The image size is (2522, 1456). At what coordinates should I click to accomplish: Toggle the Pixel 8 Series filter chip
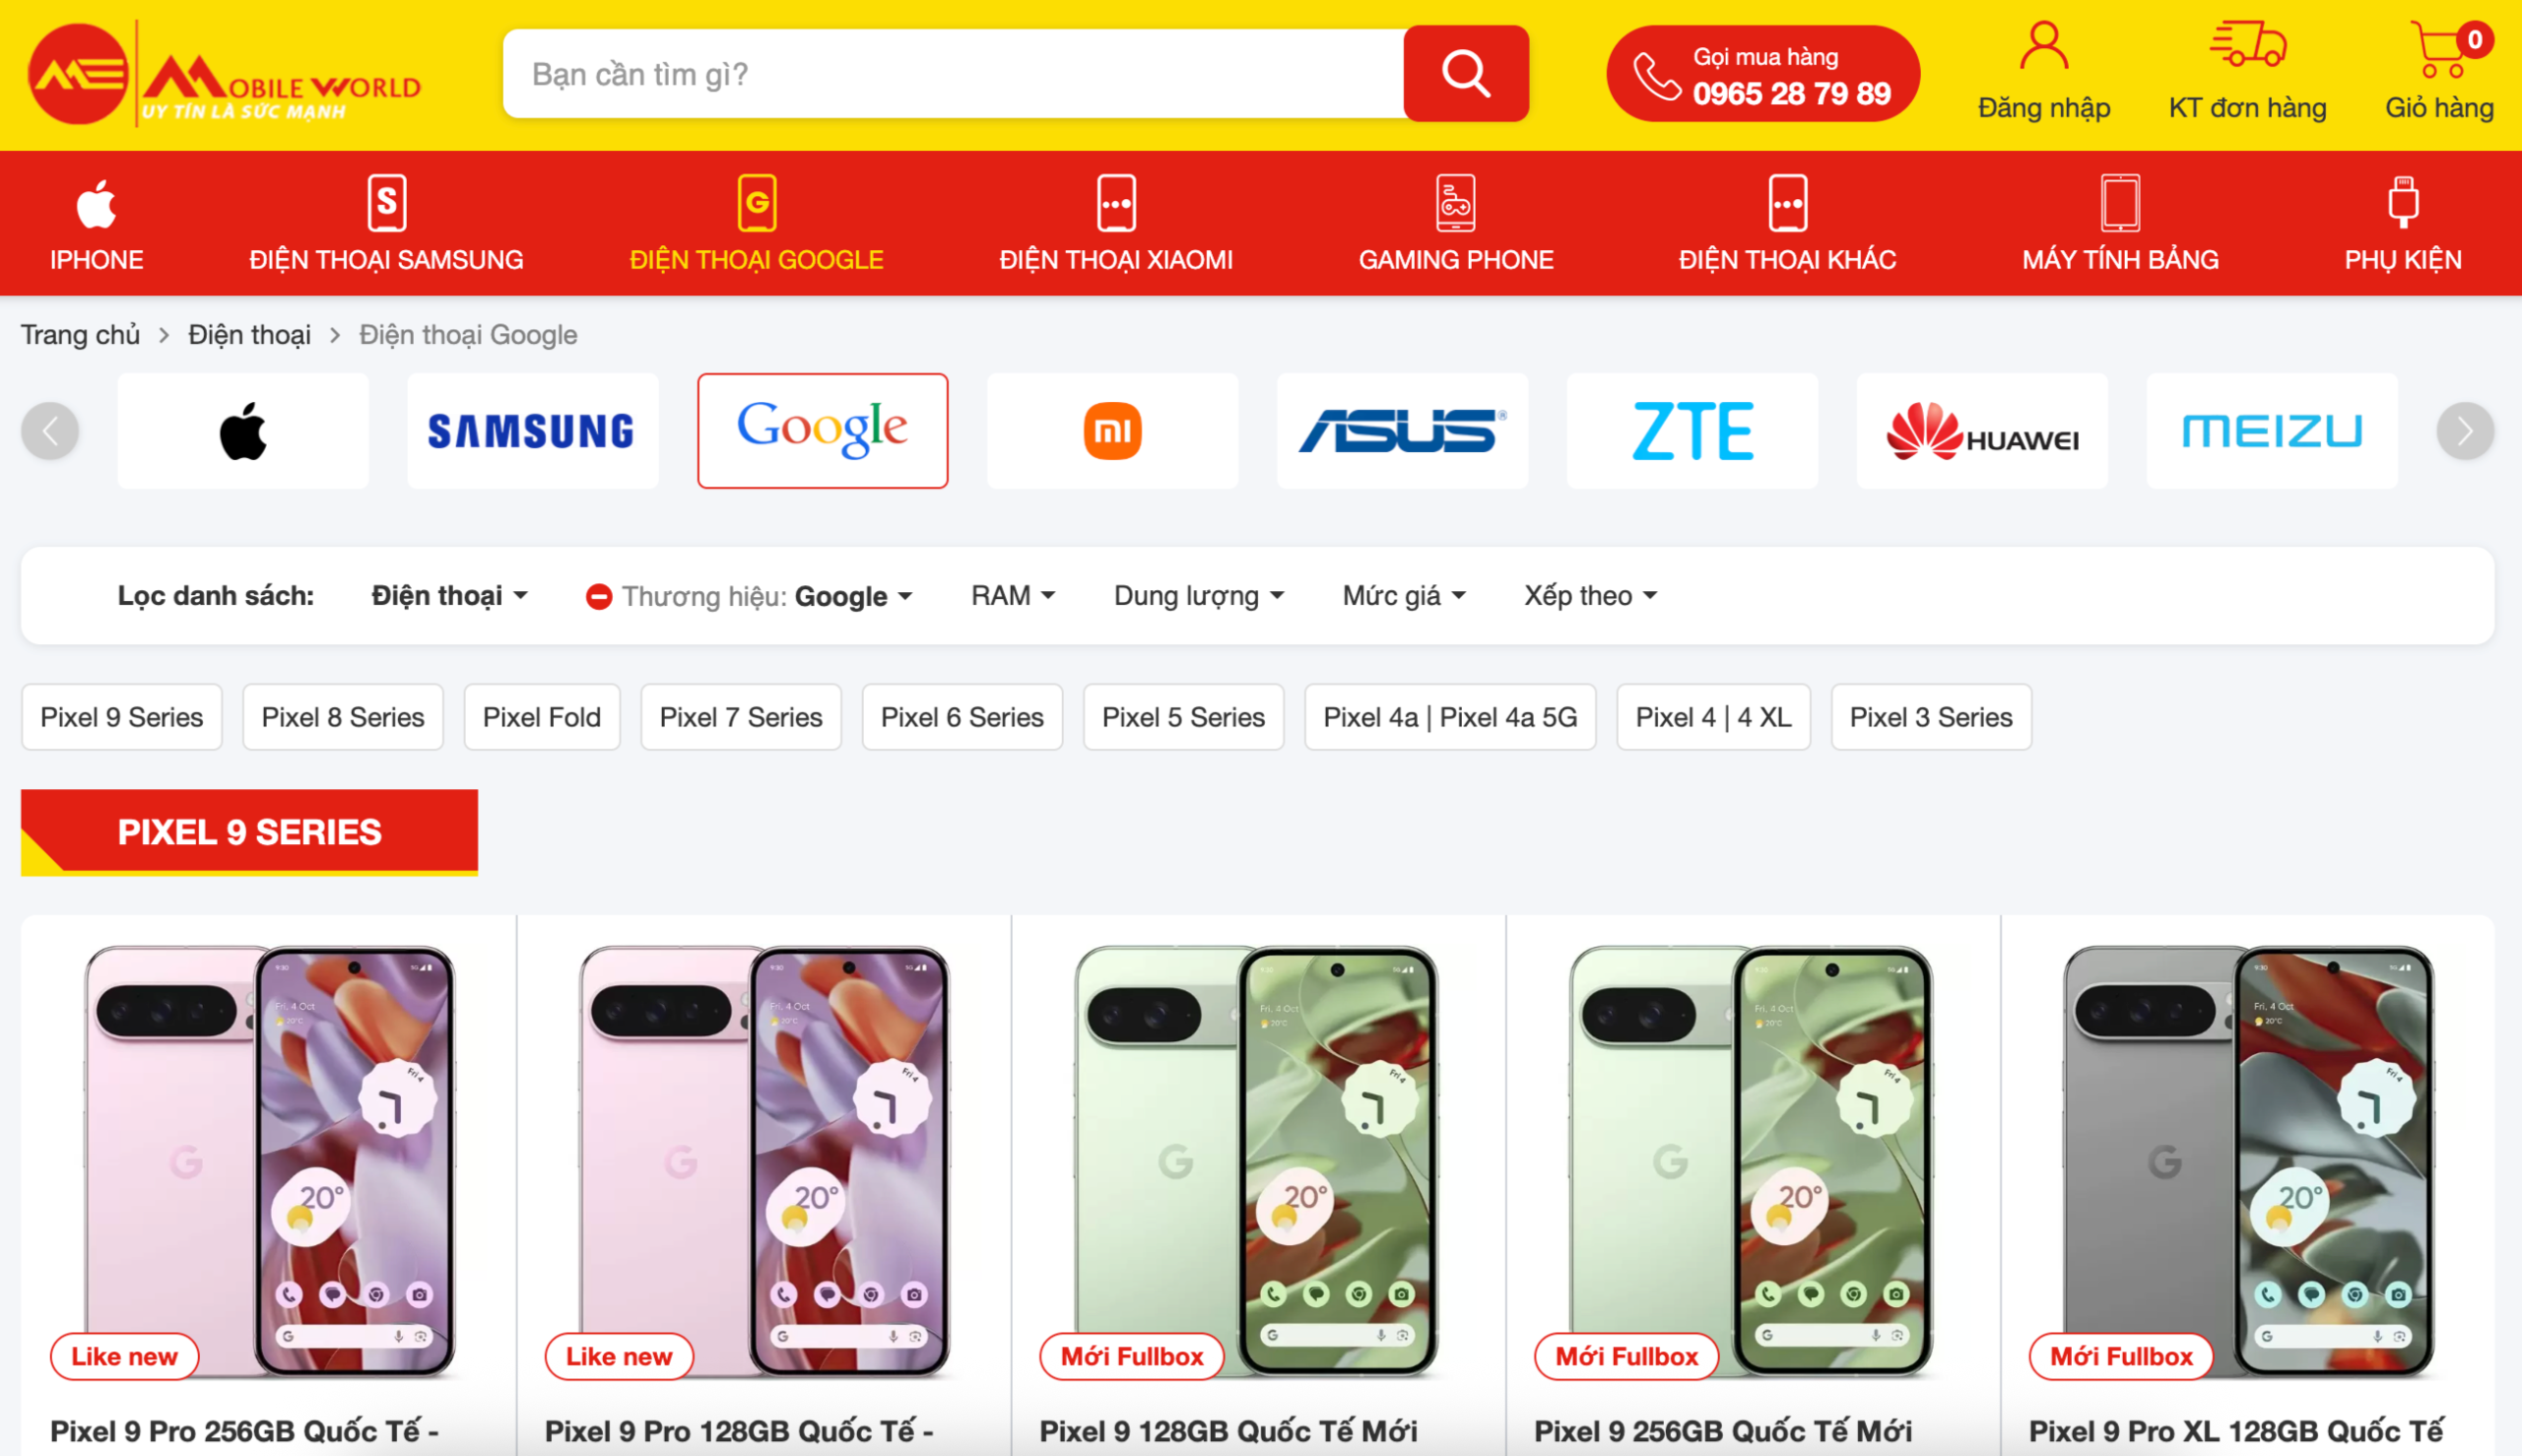click(343, 717)
